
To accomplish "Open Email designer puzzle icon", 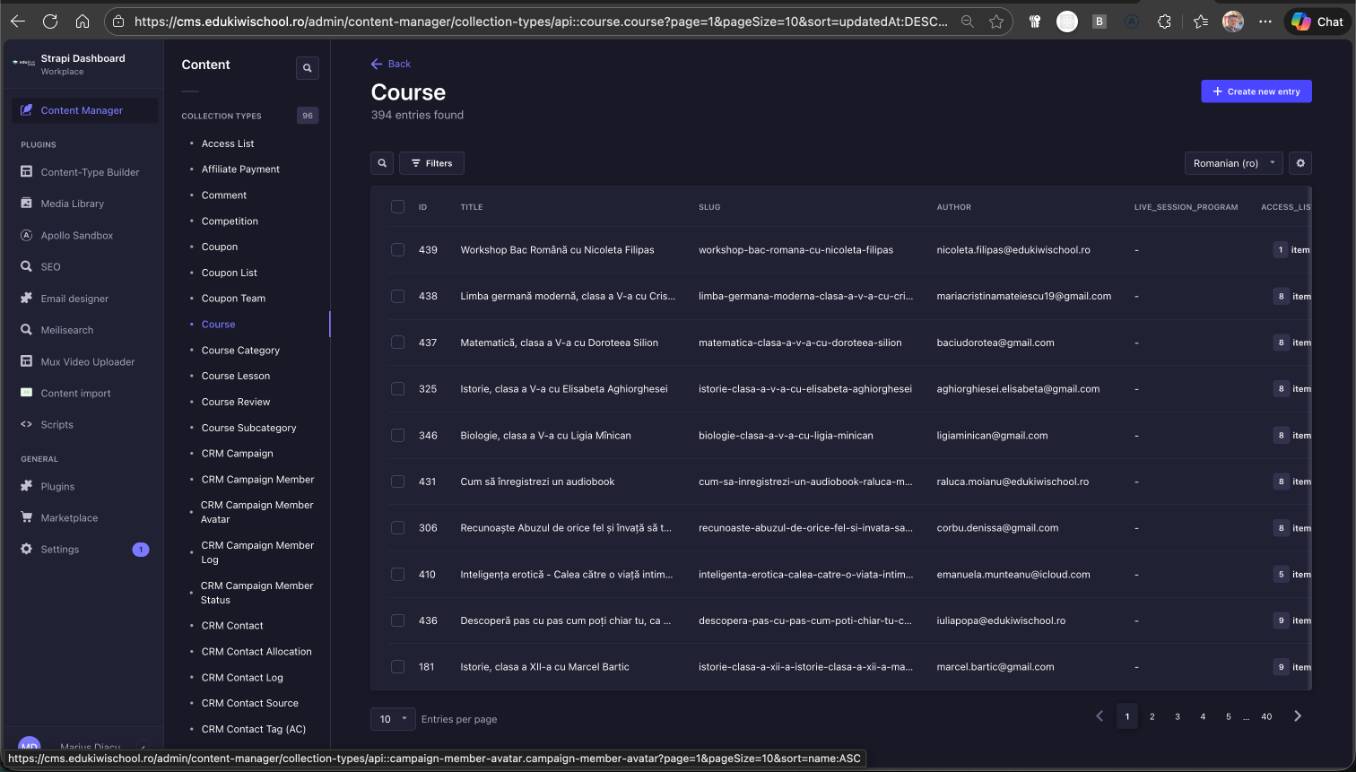I will [x=26, y=298].
